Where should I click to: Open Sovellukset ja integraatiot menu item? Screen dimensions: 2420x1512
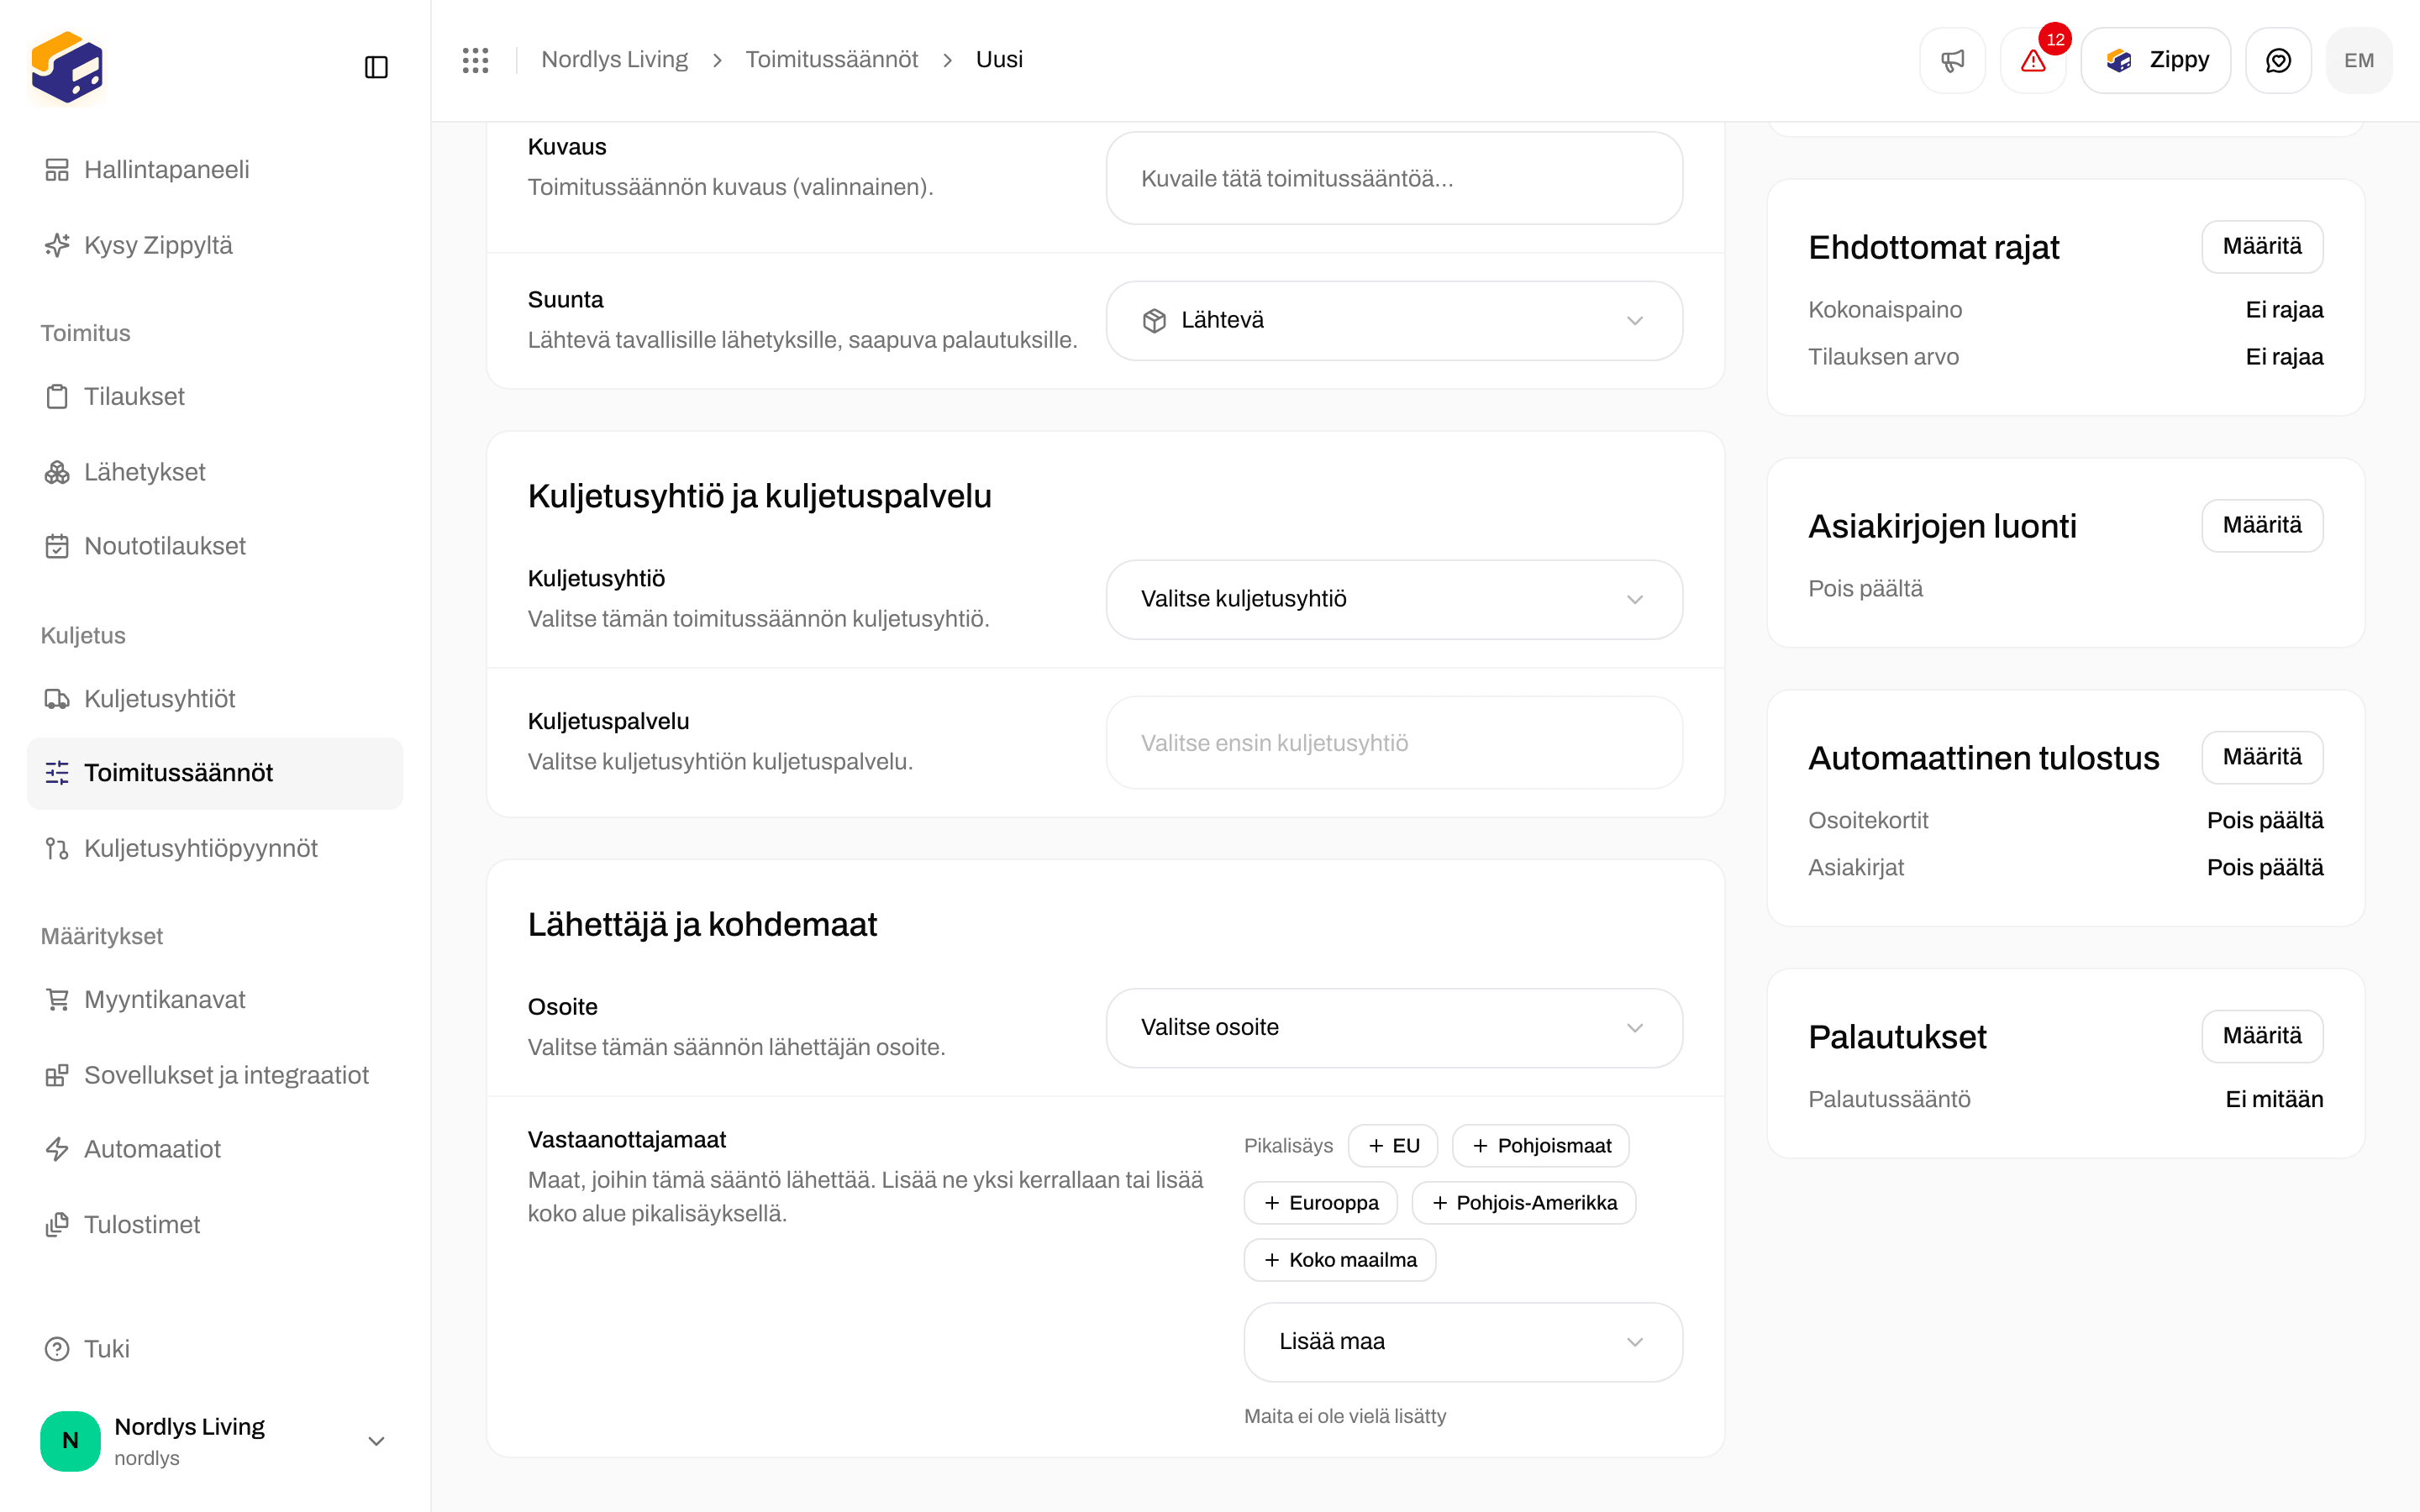214,1075
